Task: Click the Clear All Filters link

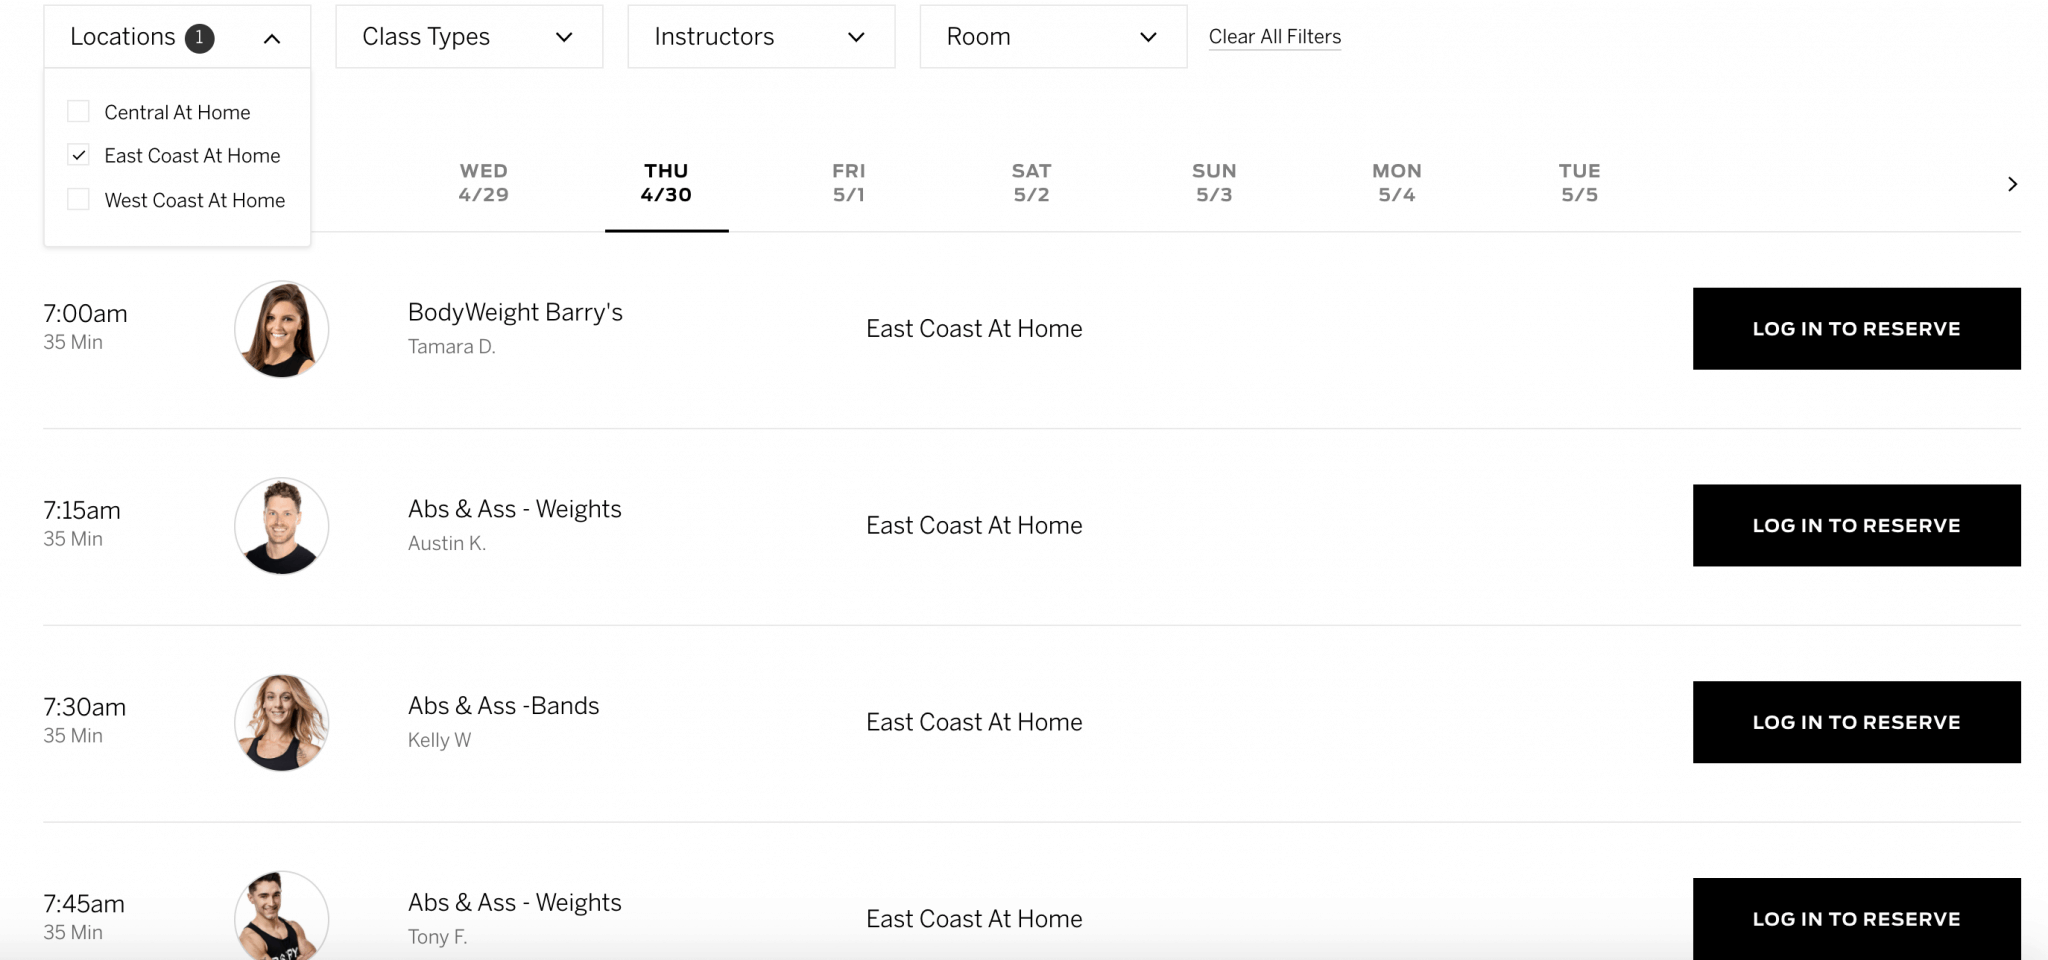Action: pyautogui.click(x=1275, y=37)
